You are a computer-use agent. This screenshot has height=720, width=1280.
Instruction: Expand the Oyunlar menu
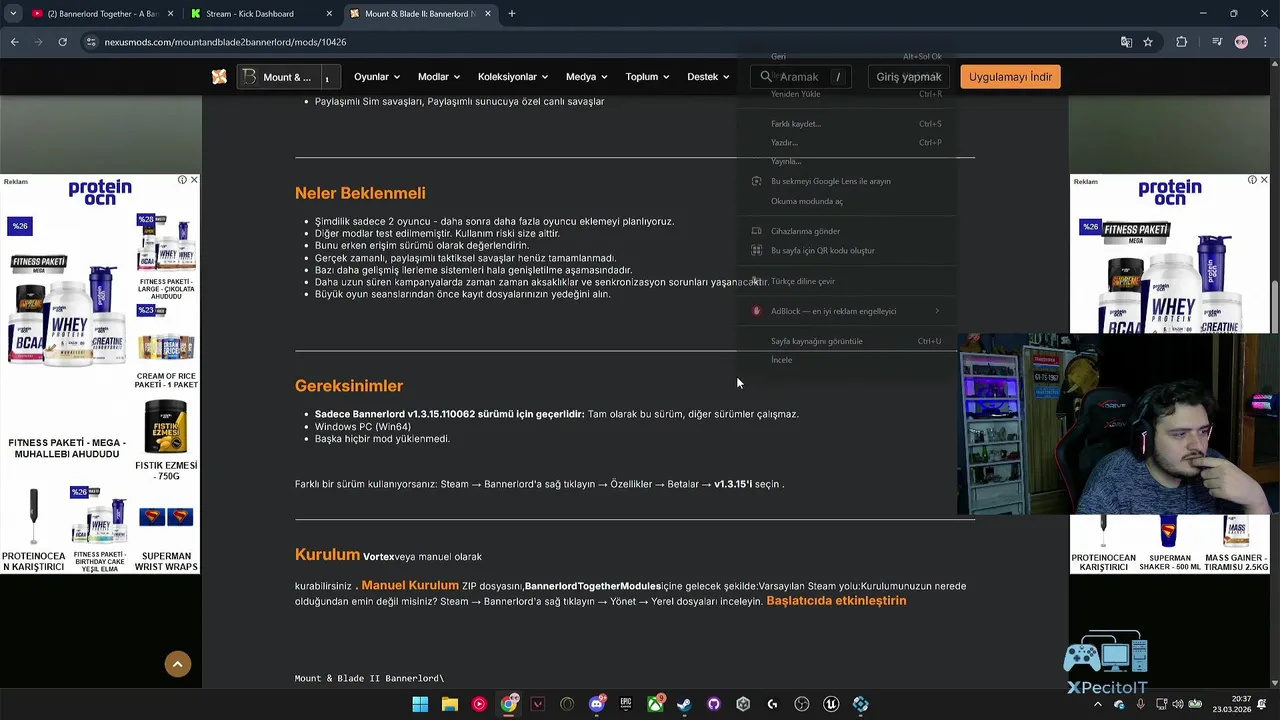pyautogui.click(x=377, y=77)
